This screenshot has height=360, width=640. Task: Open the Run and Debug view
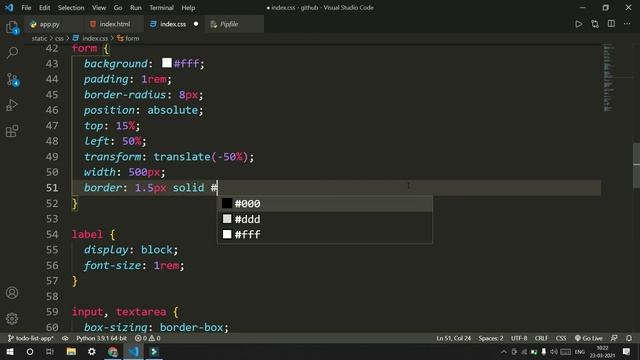[12, 105]
